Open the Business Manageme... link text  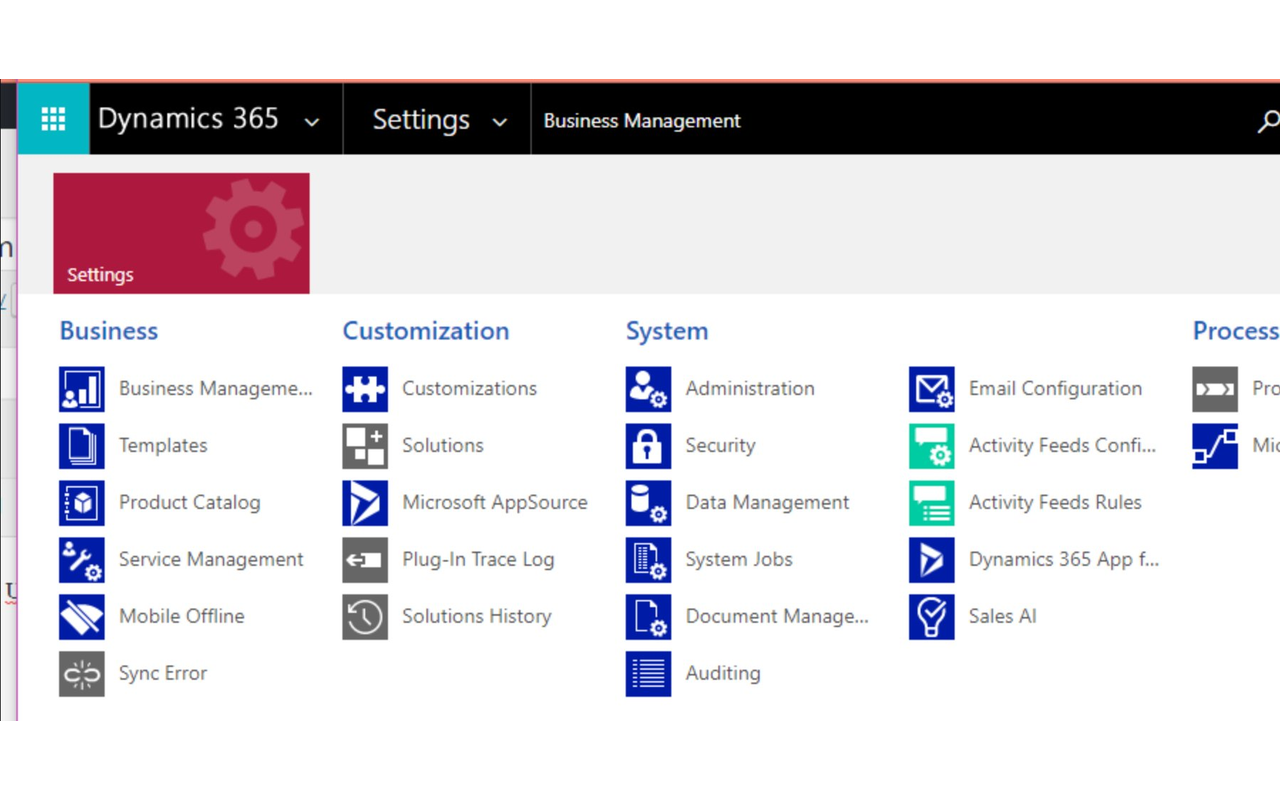[x=216, y=389]
